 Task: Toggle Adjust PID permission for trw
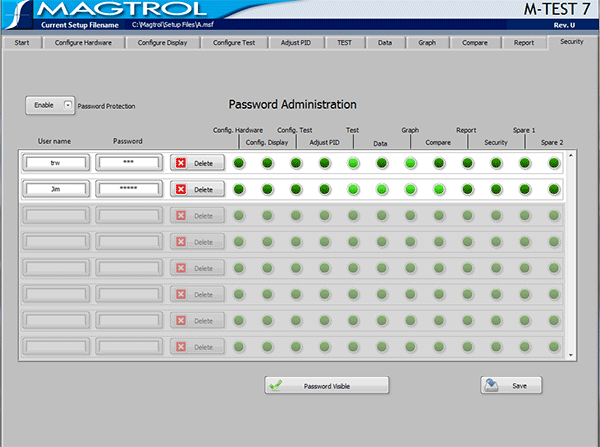point(324,163)
